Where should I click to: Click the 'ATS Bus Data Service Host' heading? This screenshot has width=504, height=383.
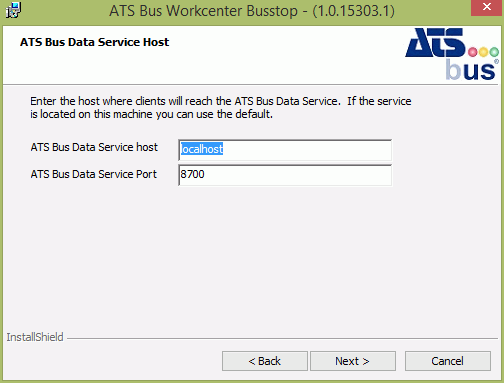click(x=95, y=42)
